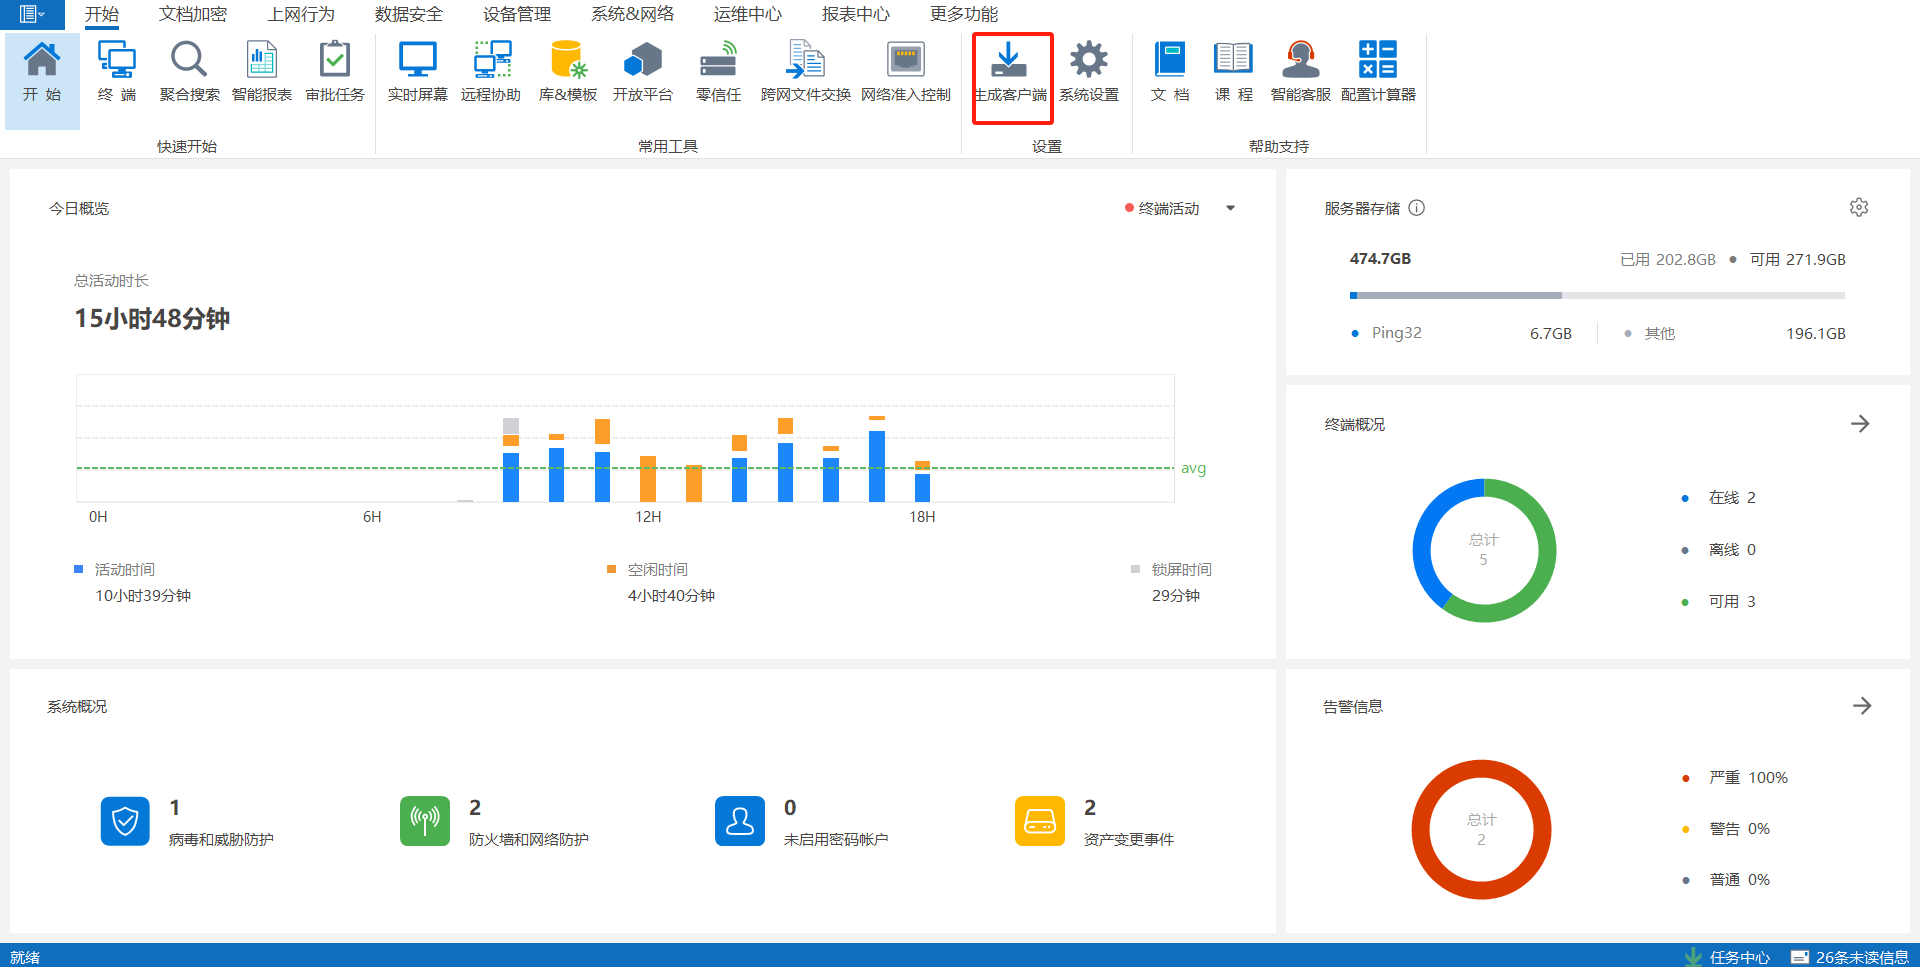
Task: Expand 终端概况 details arrow
Action: click(x=1860, y=424)
